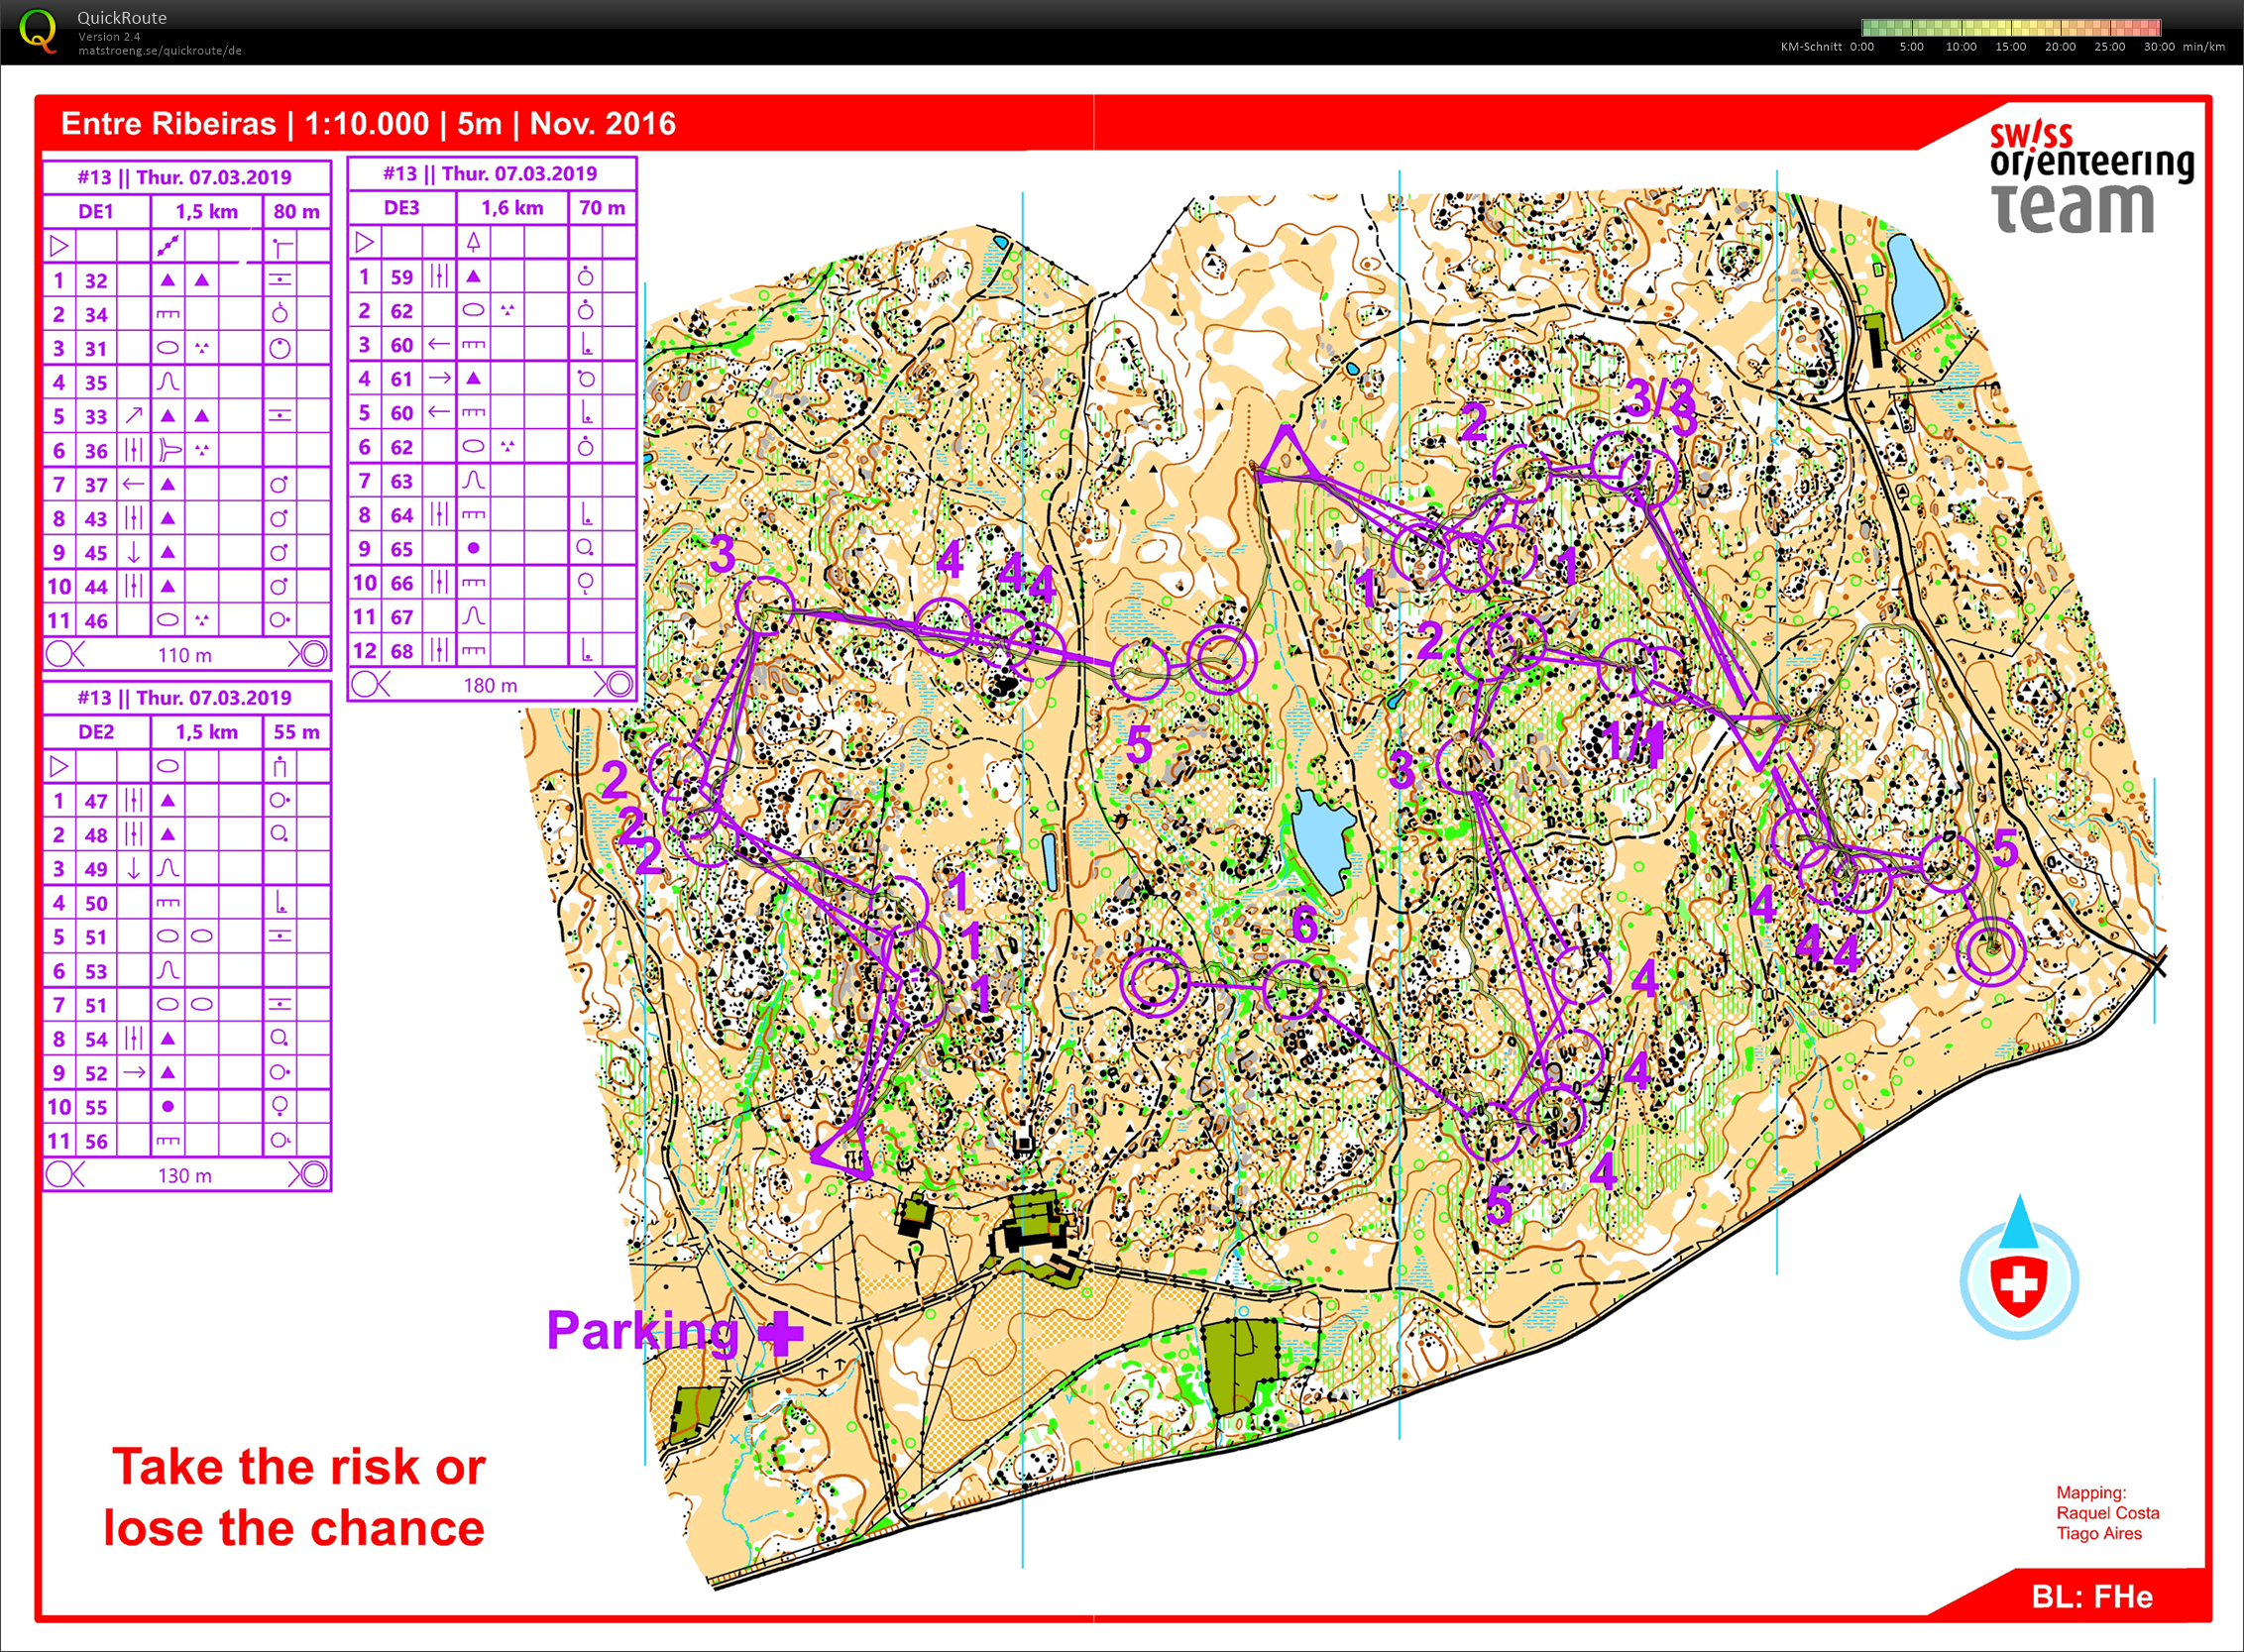
Task: Click the double-circle finish left of control 6
Action: click(1154, 983)
